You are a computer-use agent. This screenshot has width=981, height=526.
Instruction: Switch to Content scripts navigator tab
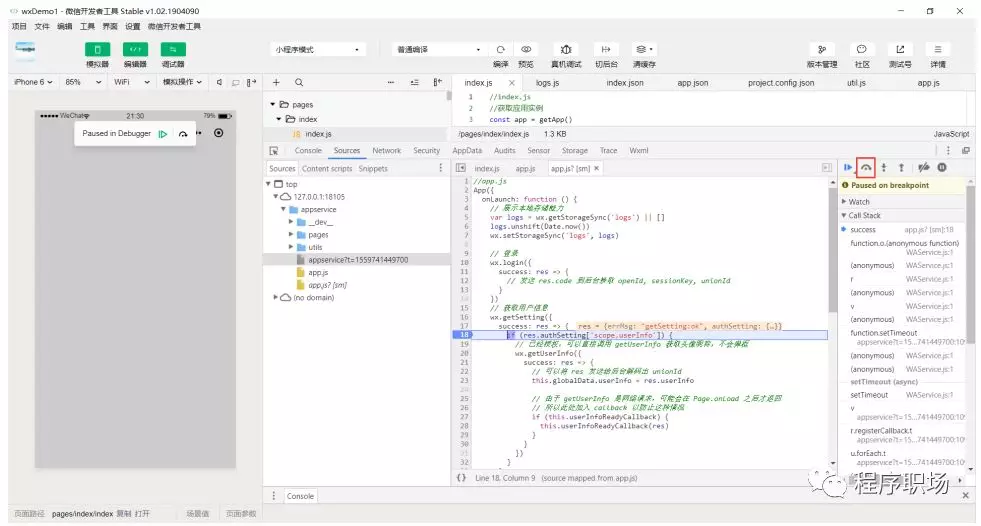[x=327, y=169]
